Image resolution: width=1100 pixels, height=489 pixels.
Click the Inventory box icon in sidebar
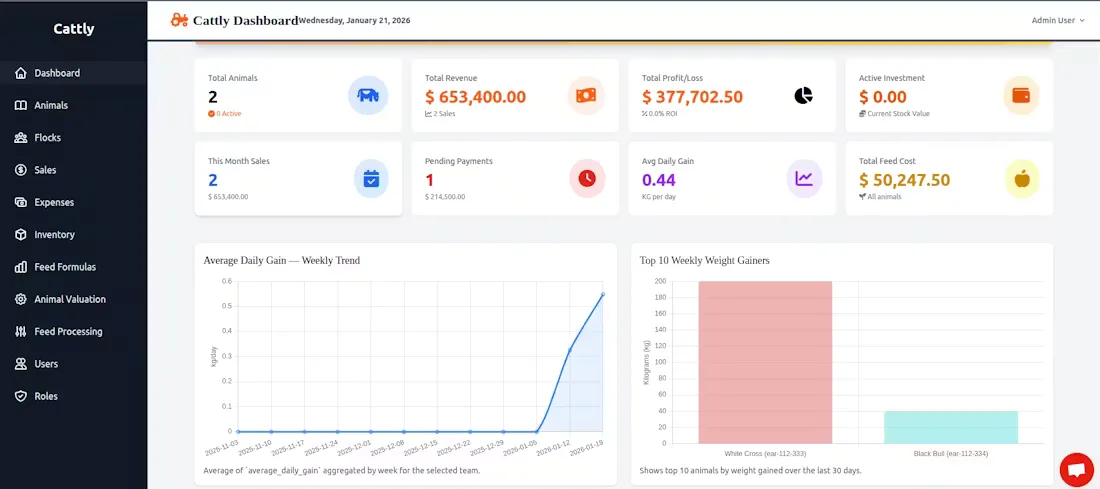(x=21, y=234)
